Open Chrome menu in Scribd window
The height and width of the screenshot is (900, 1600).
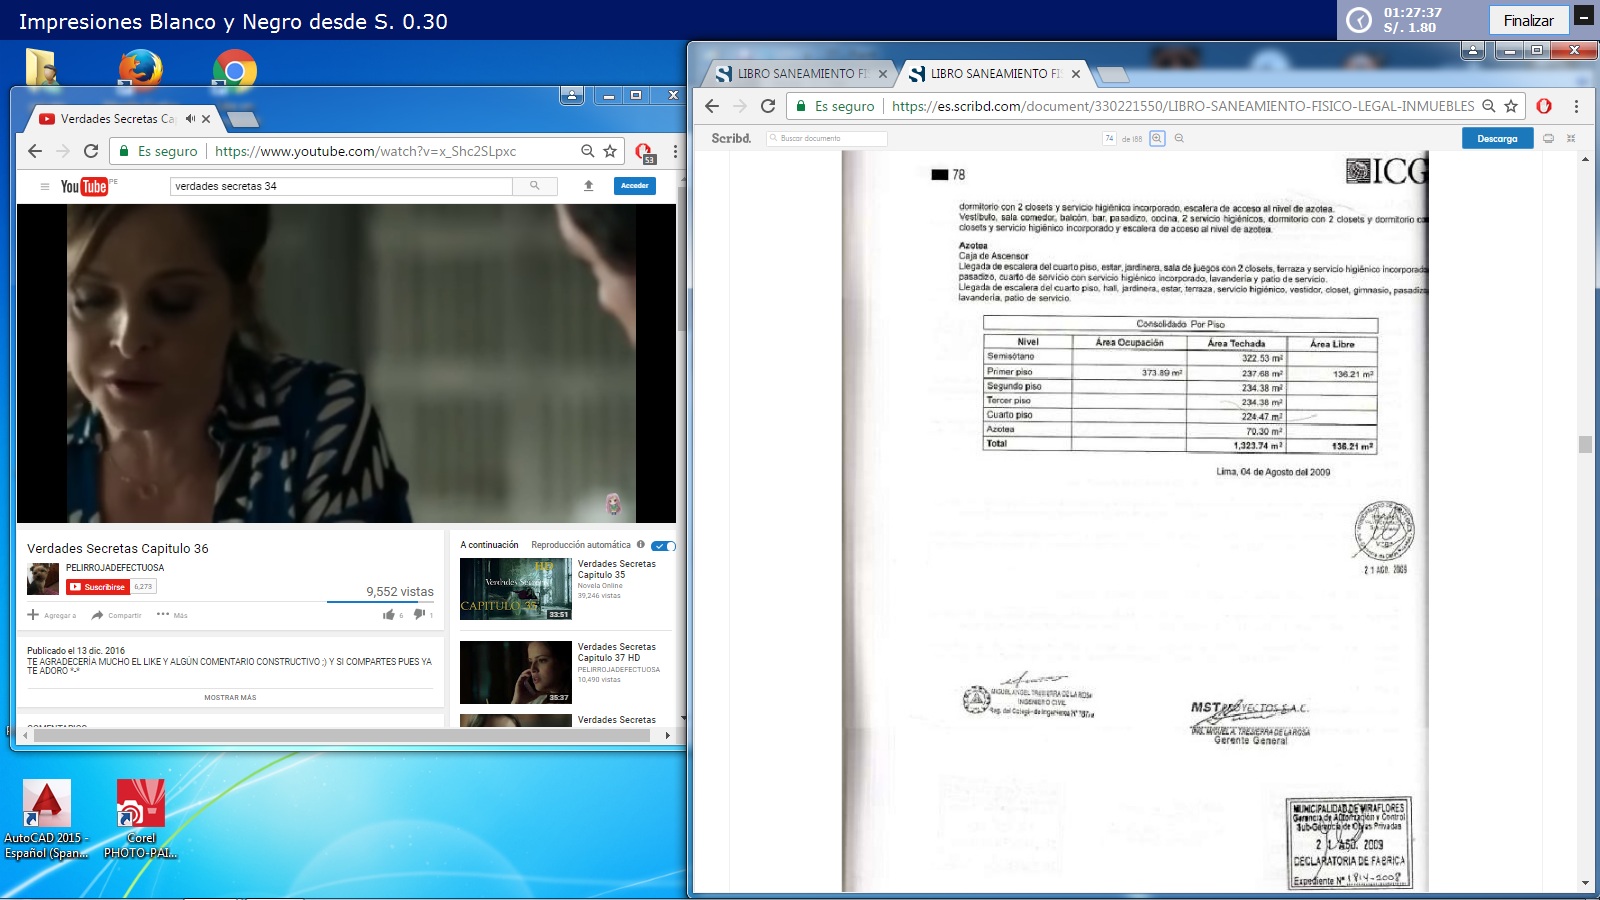coord(1576,106)
